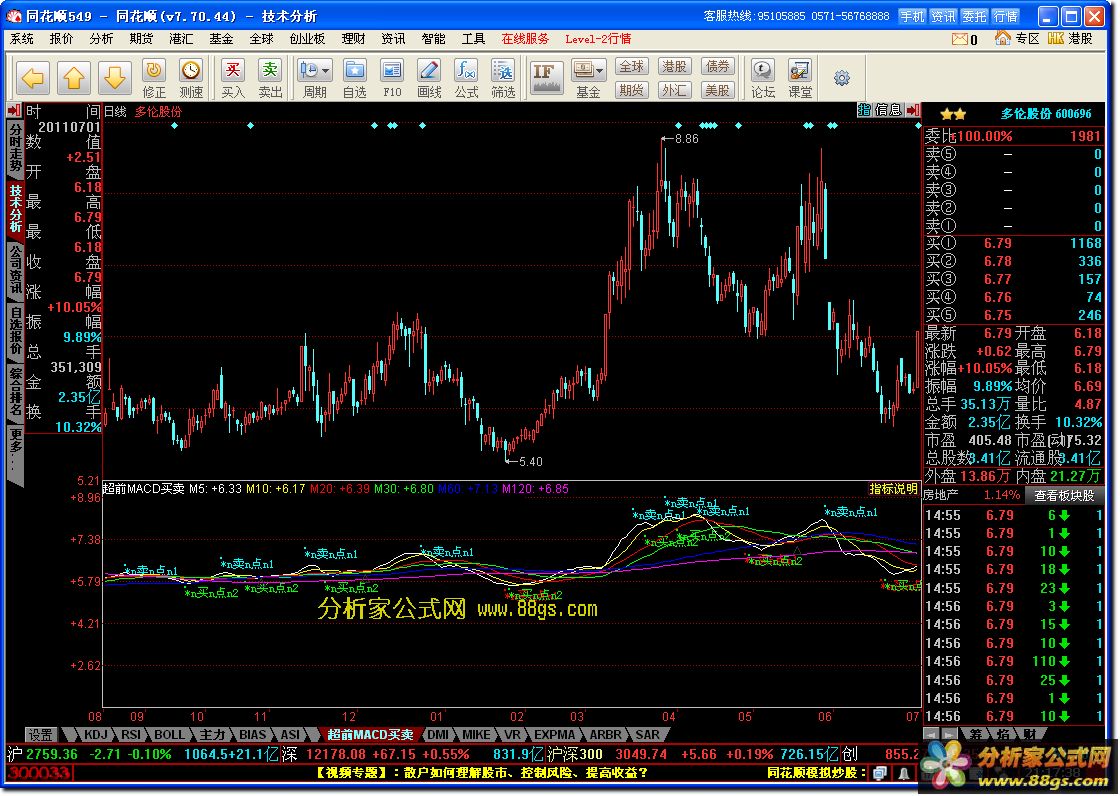Select the 画线 drawing tool

429,78
